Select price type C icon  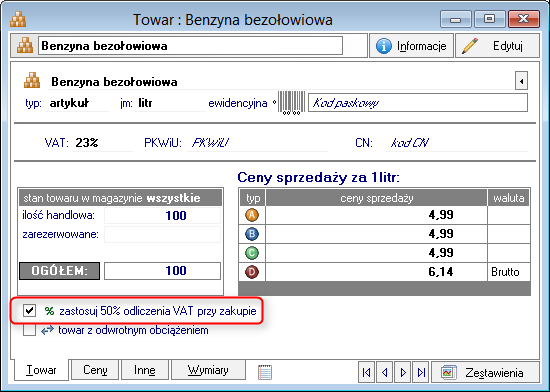click(252, 253)
